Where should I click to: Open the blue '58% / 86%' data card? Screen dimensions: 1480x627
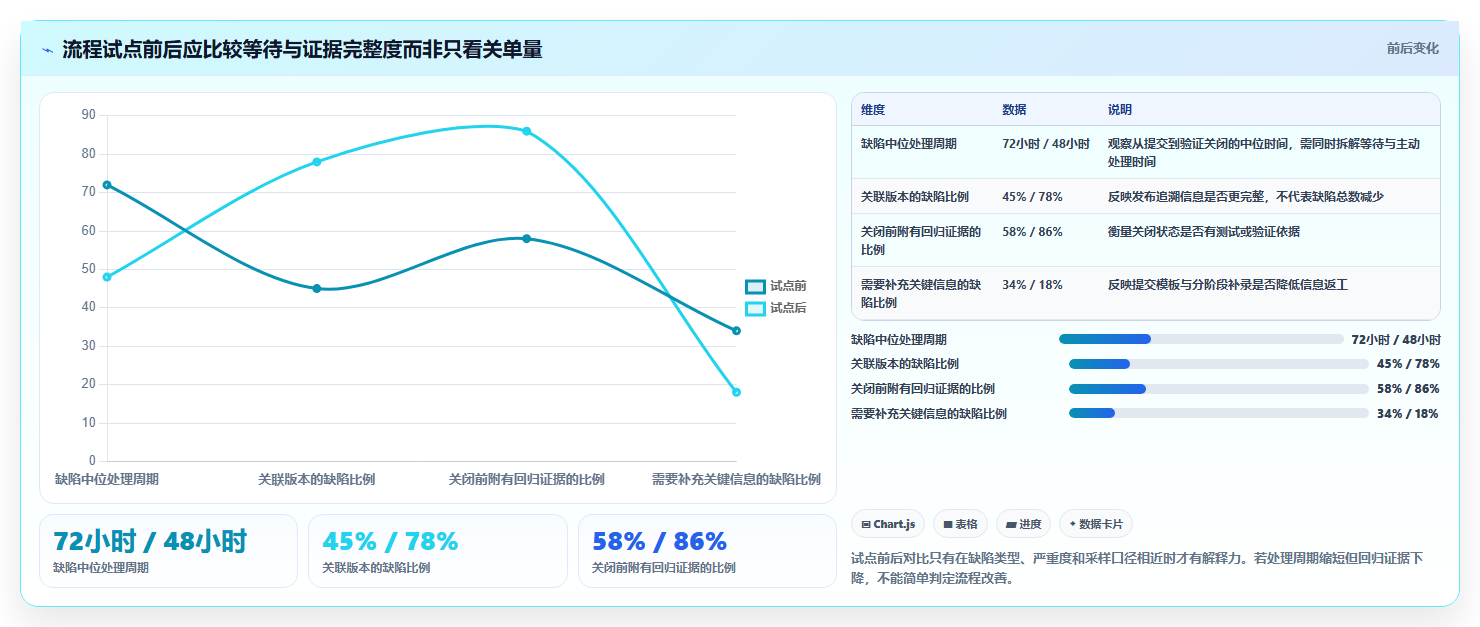[x=707, y=551]
